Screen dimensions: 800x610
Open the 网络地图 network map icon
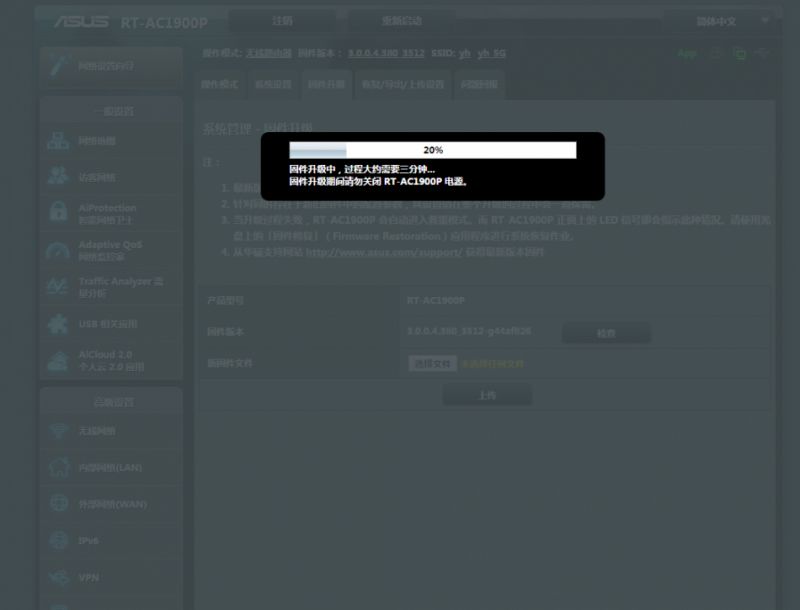point(58,141)
